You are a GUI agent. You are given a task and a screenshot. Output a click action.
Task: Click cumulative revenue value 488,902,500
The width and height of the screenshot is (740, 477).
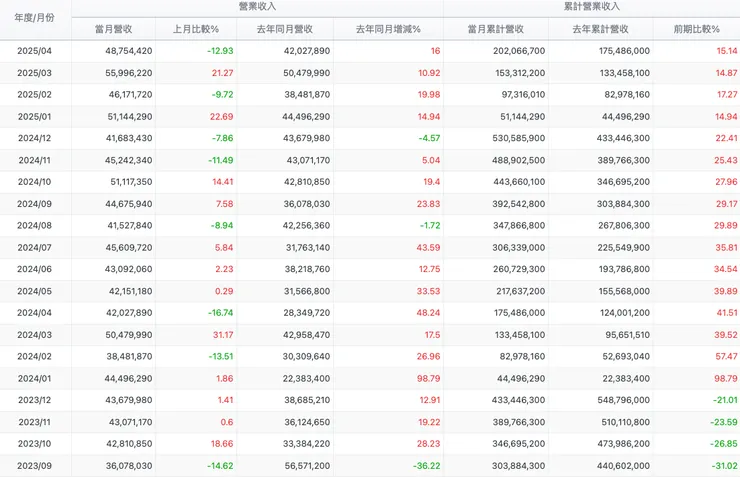coord(519,160)
